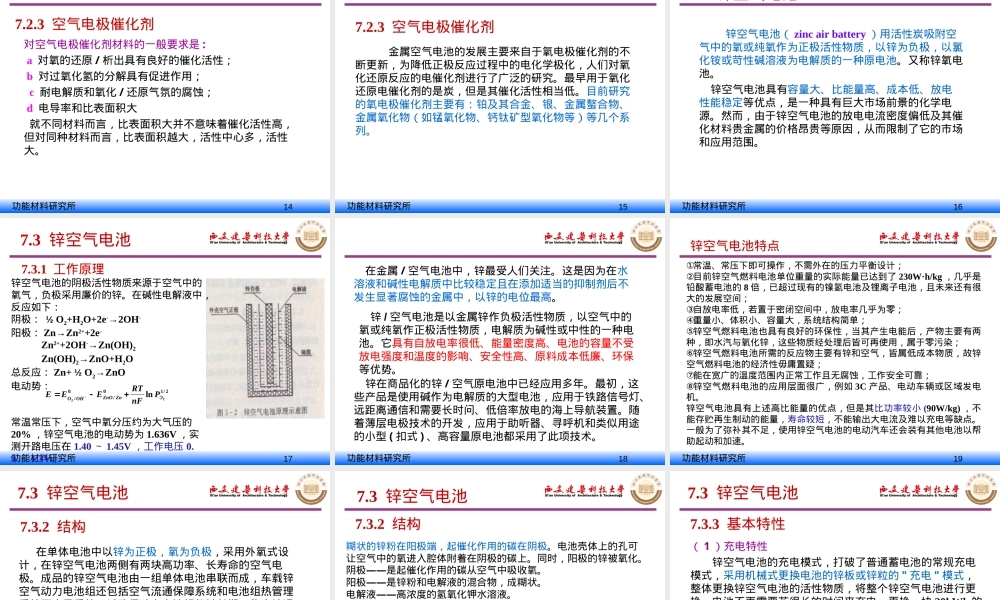Click the heading 7.2.3 空气电极催化剂 on slide 14
1000x600 pixels.
click(x=84, y=24)
